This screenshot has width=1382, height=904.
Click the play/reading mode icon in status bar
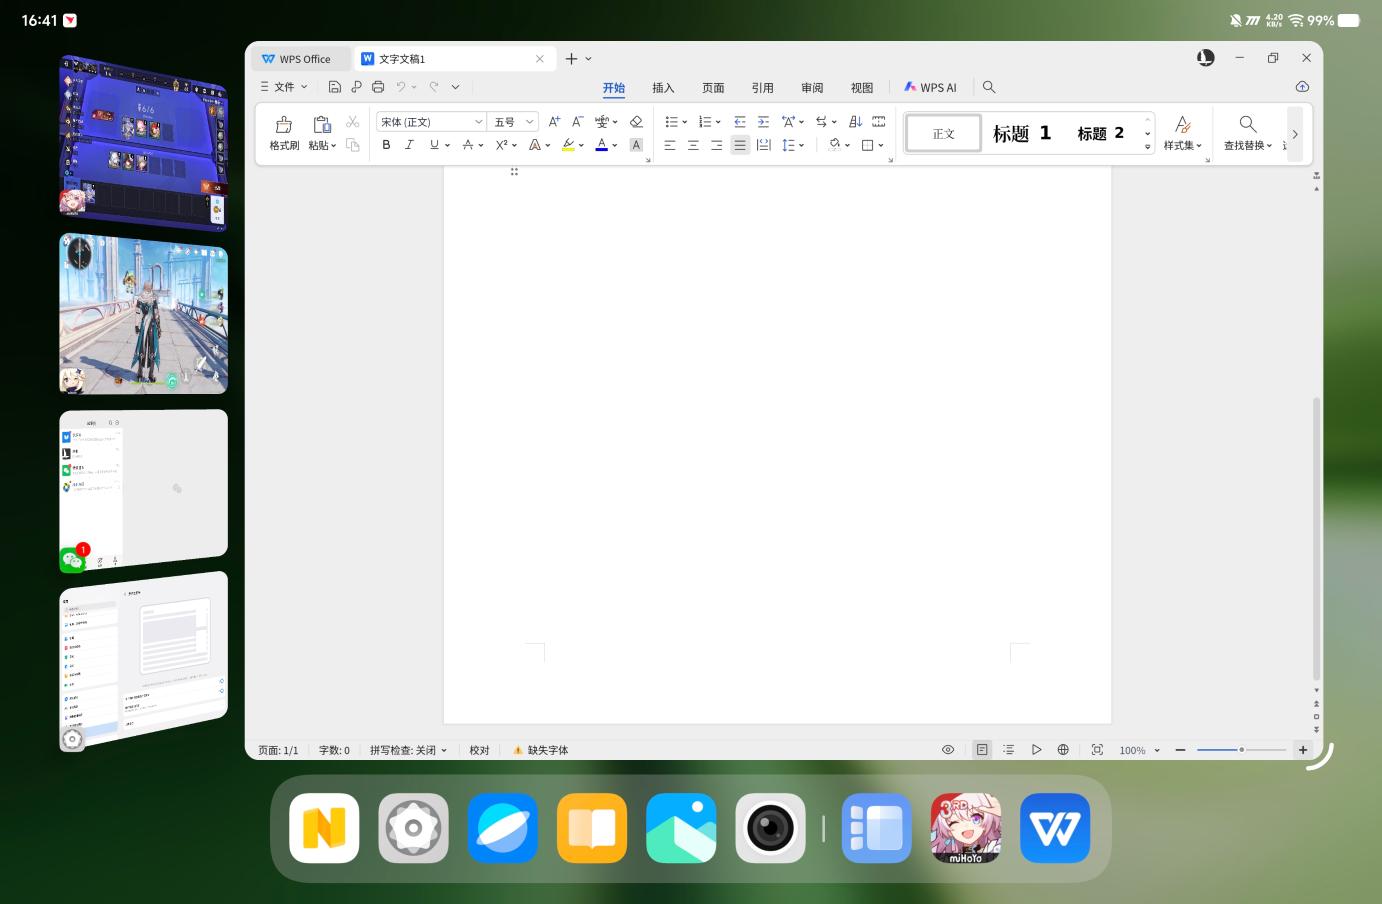pos(1036,749)
